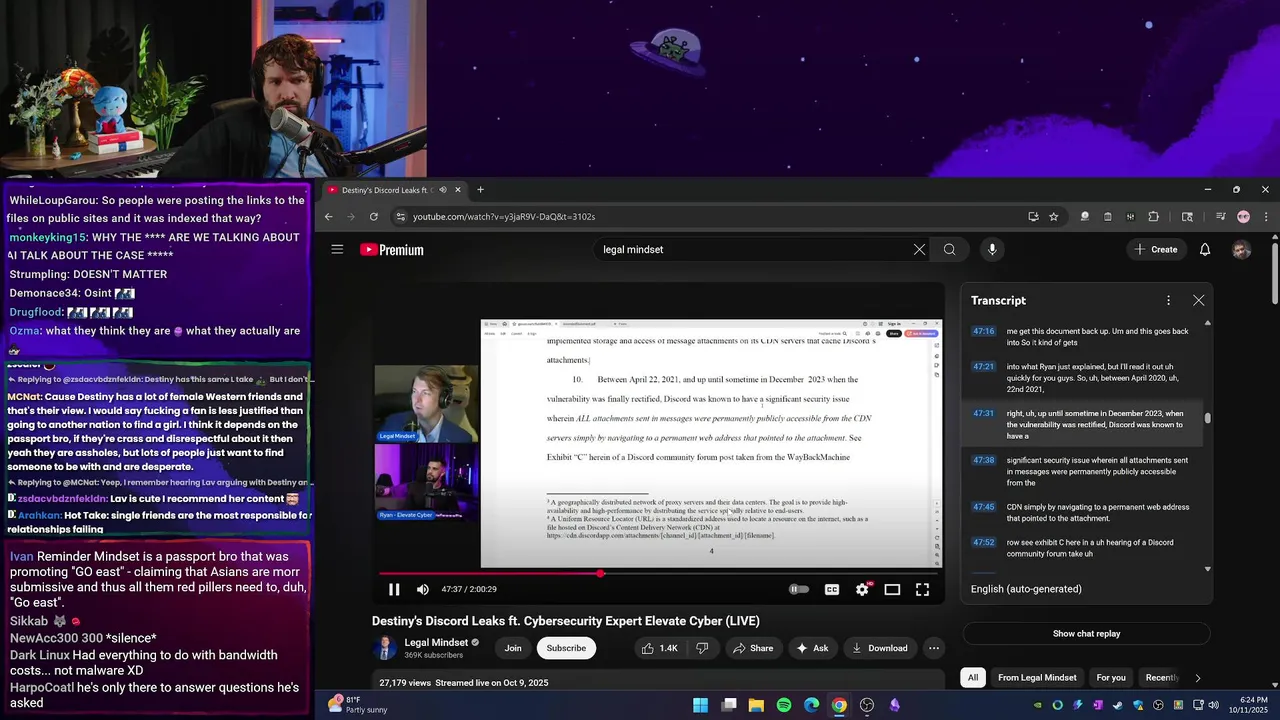Mute the tab using the audio icon
The width and height of the screenshot is (1280, 720).
click(x=442, y=190)
